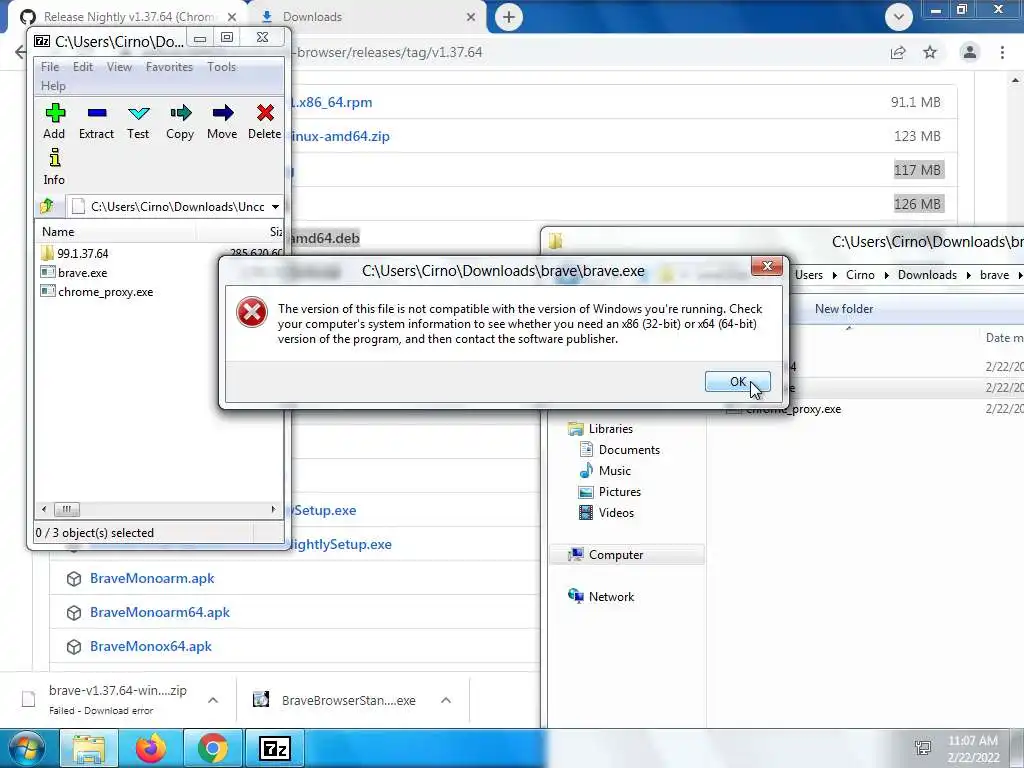Image resolution: width=1024 pixels, height=768 pixels.
Task: Click the browser back arrow
Action: pyautogui.click(x=20, y=52)
